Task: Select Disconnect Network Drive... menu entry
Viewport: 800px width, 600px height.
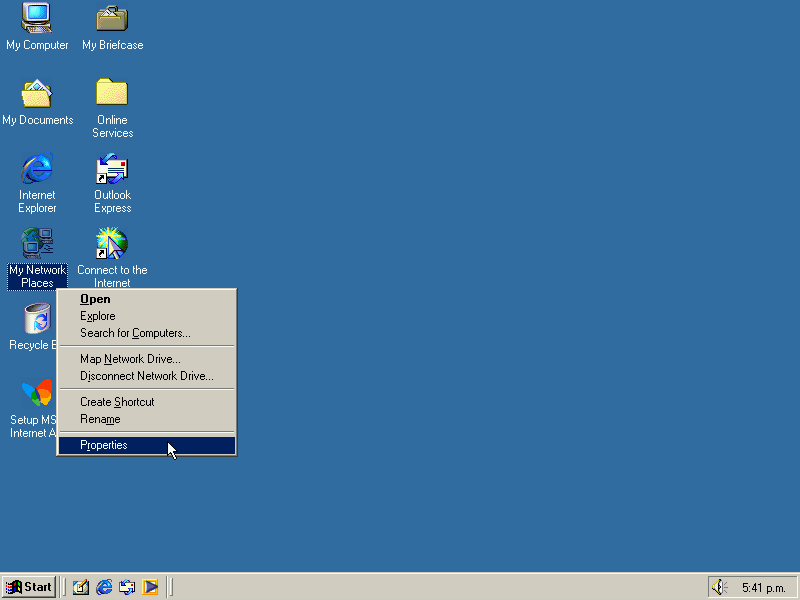Action: point(146,376)
